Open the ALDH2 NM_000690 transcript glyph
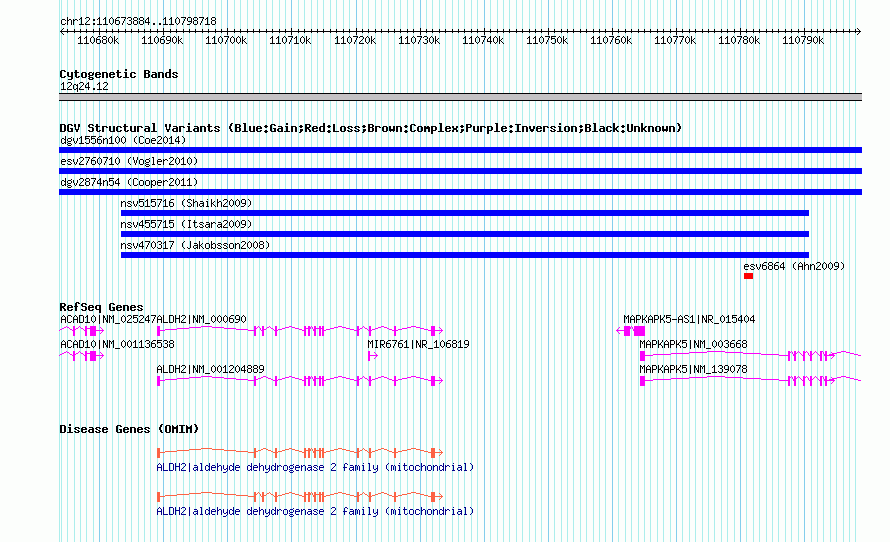 click(x=300, y=331)
